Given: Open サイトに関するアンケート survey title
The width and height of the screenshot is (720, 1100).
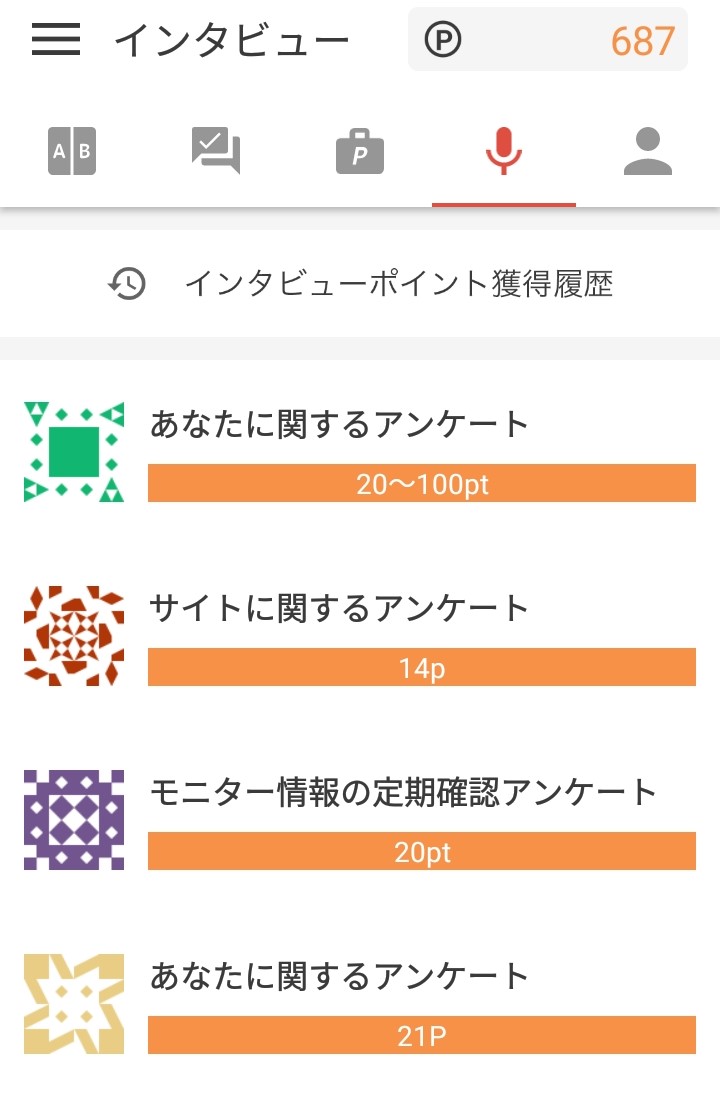Looking at the screenshot, I should 339,608.
